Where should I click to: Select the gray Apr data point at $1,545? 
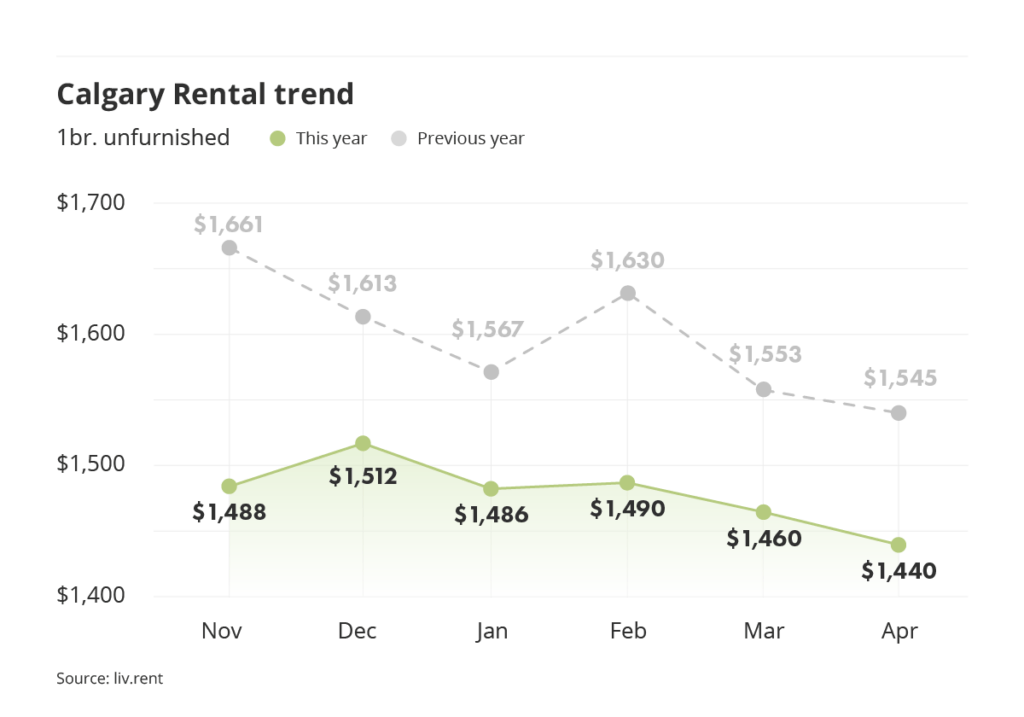click(x=898, y=413)
